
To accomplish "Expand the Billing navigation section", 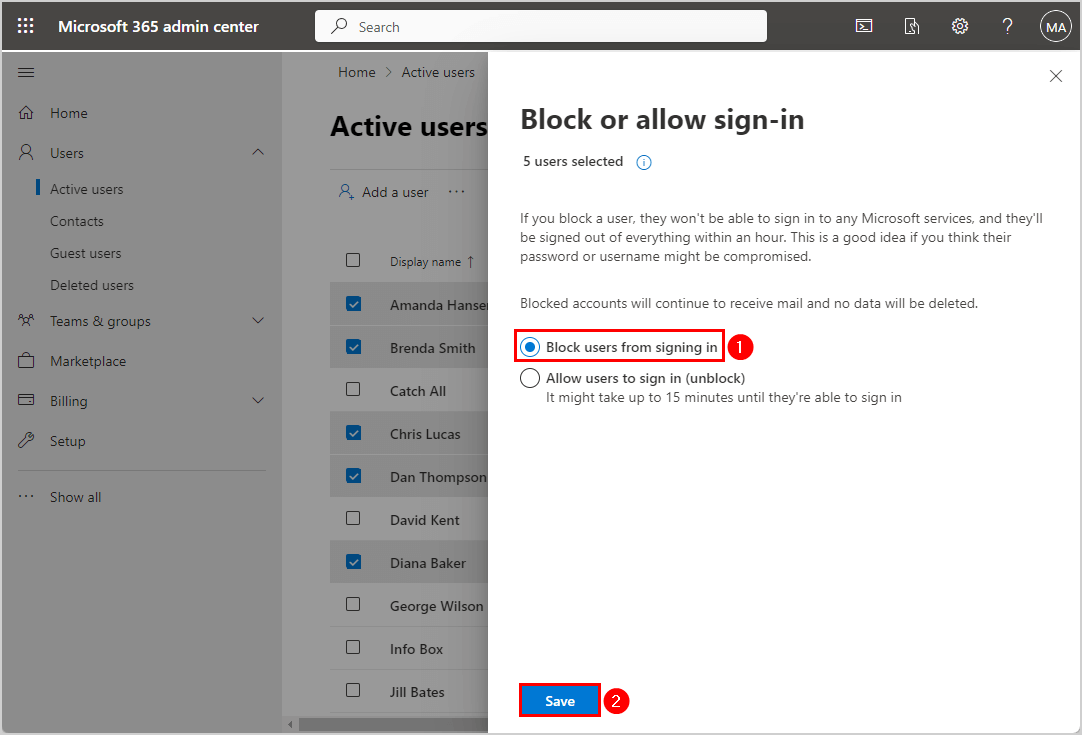I will click(257, 401).
